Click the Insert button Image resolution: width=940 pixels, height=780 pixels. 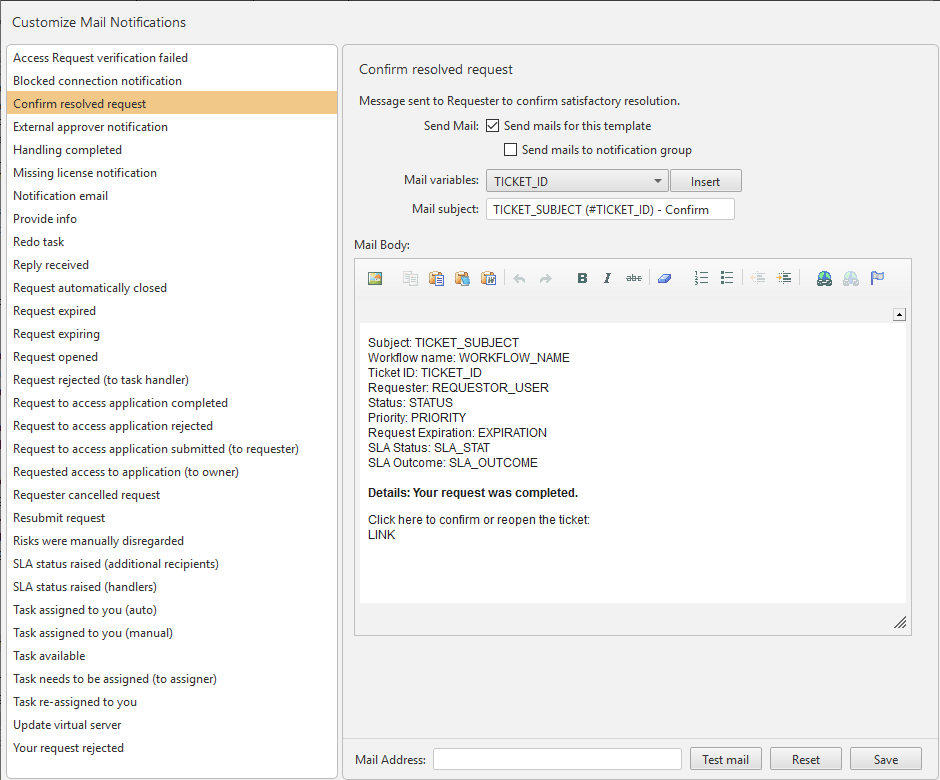coord(705,181)
